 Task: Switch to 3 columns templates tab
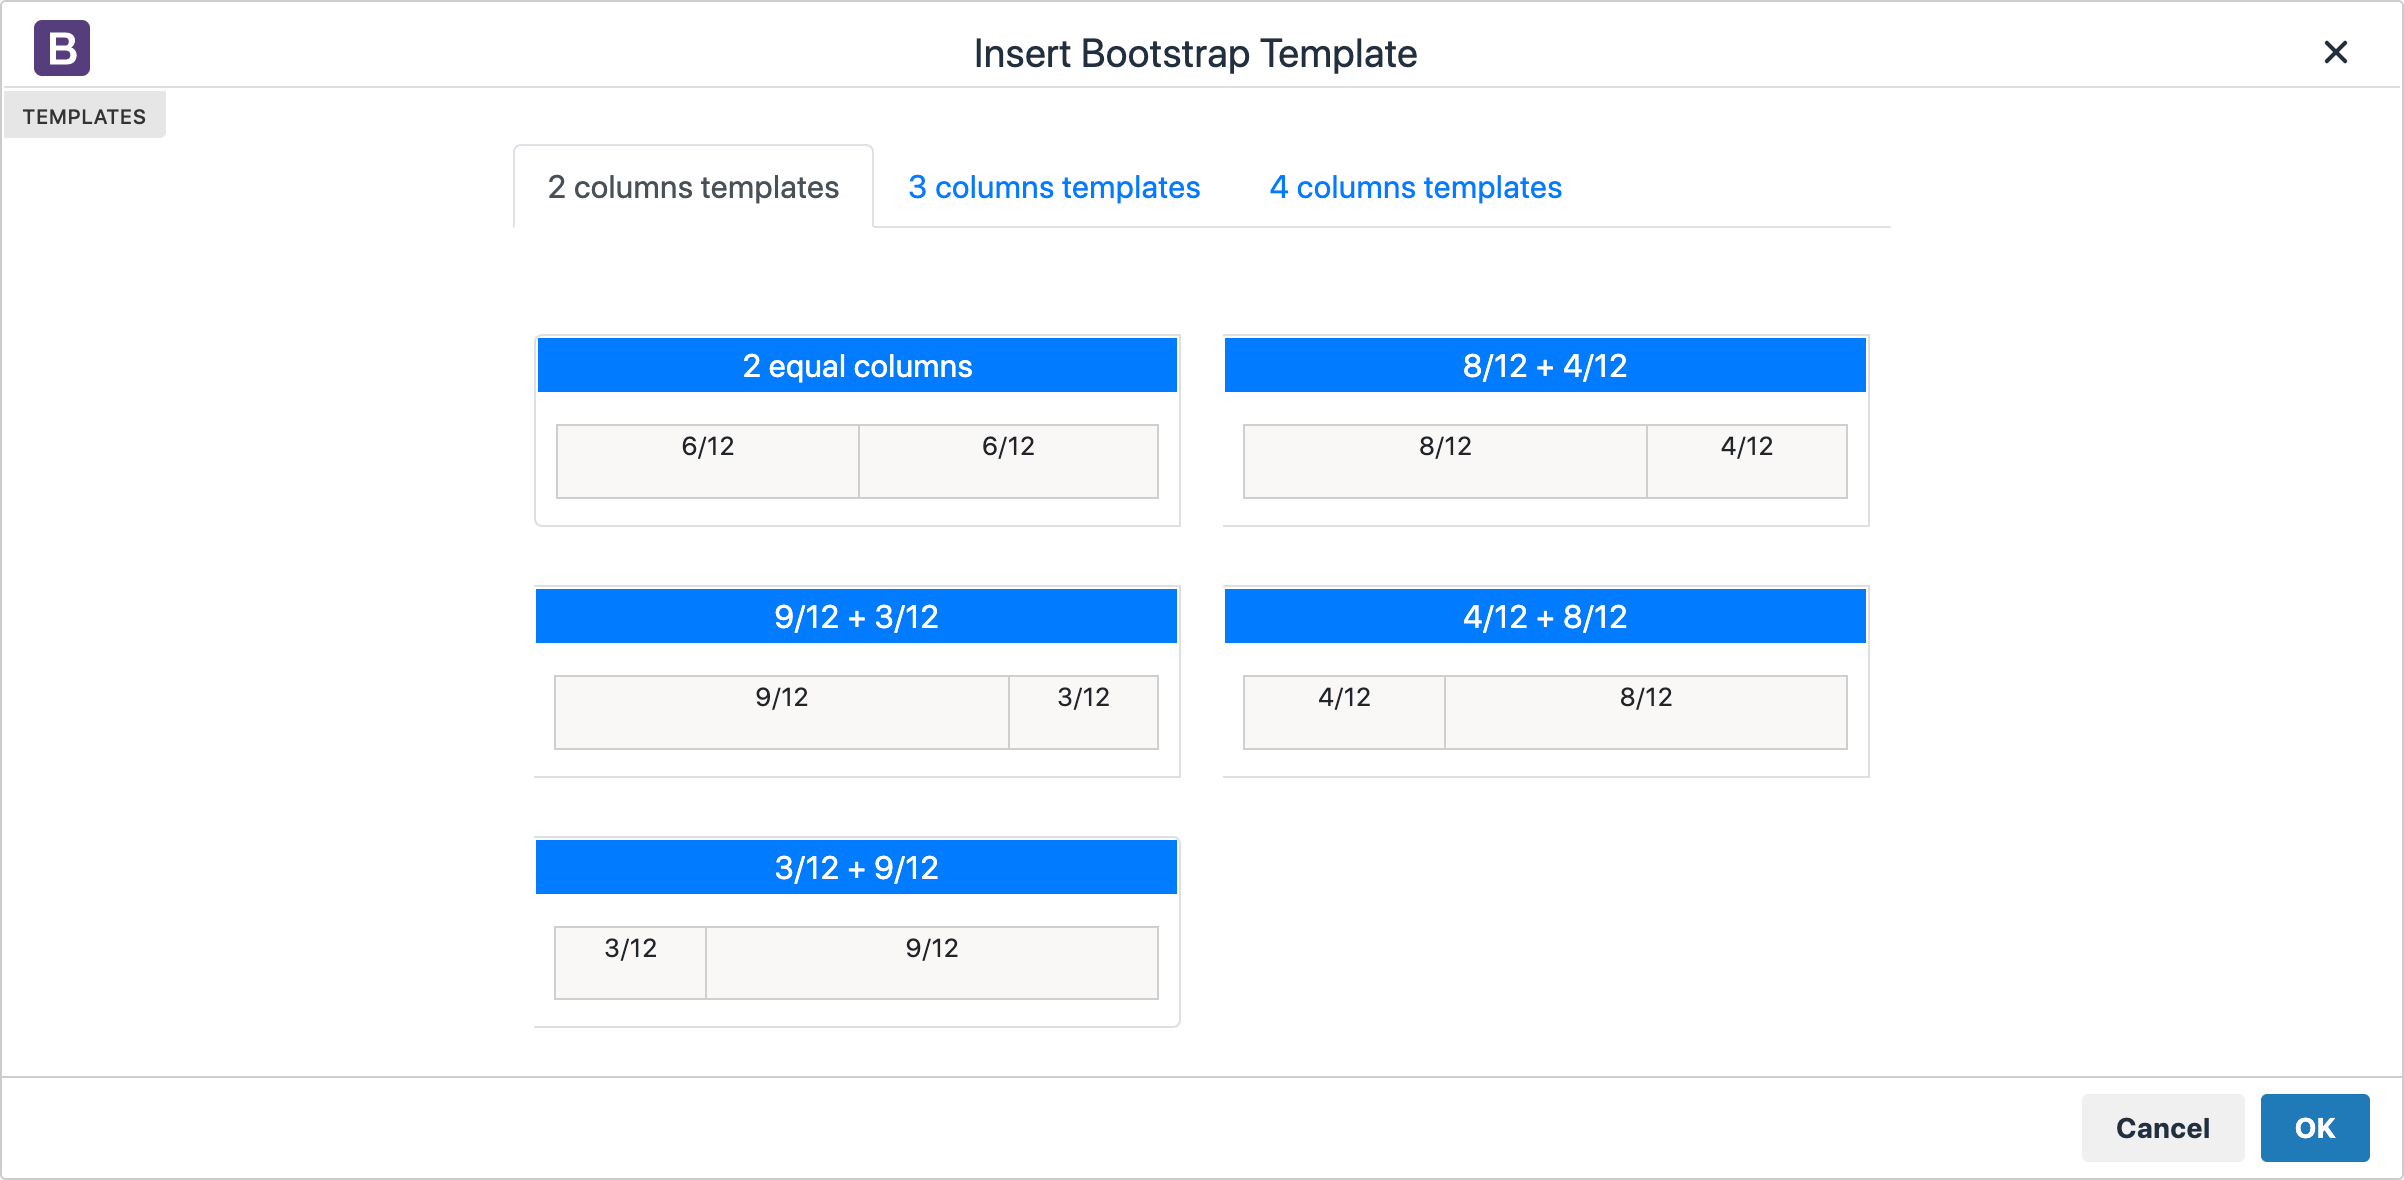(1054, 187)
